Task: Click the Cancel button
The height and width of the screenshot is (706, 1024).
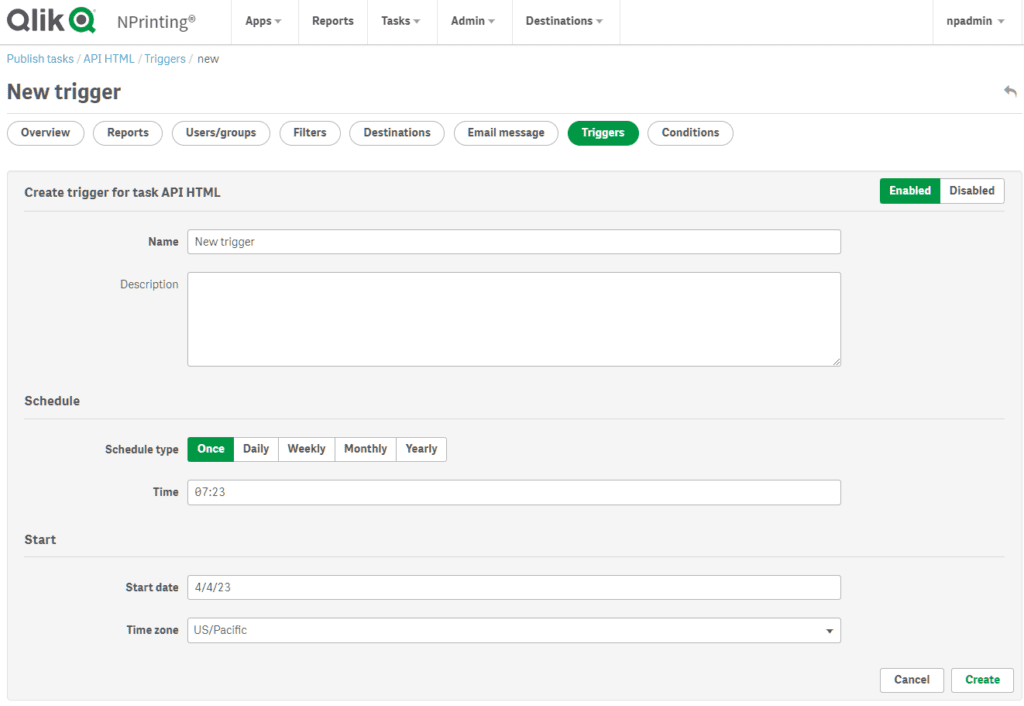Action: coord(911,679)
